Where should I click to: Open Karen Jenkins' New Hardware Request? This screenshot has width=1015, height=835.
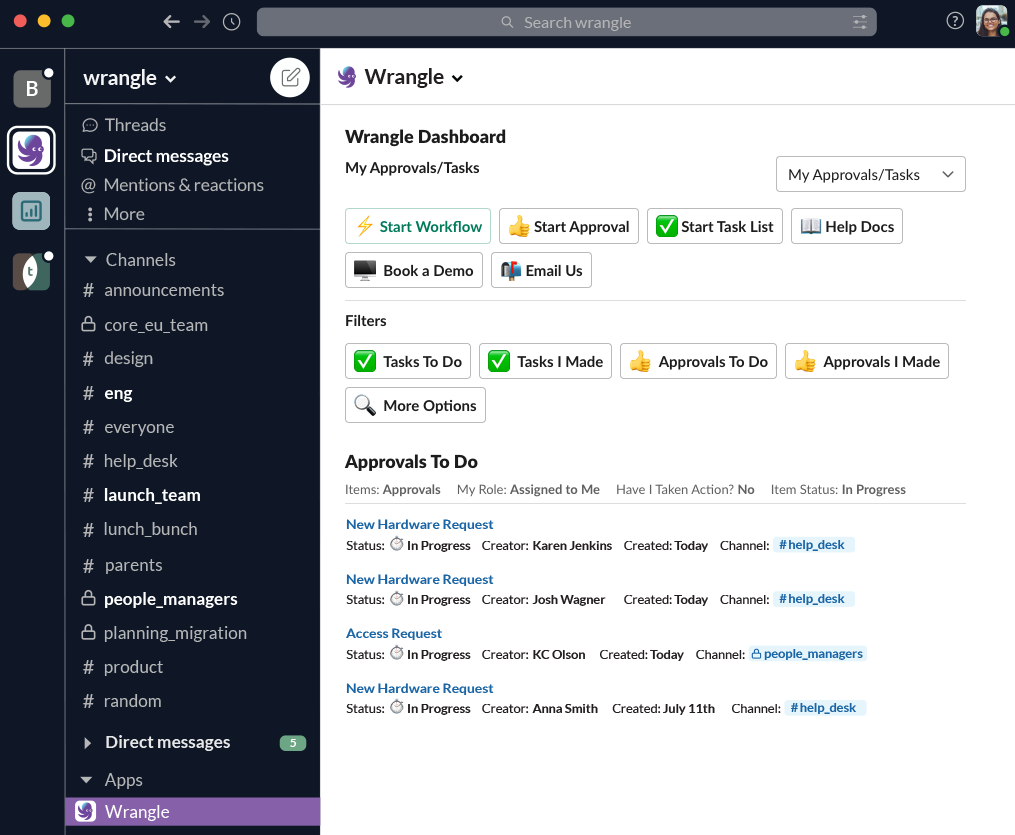click(419, 524)
